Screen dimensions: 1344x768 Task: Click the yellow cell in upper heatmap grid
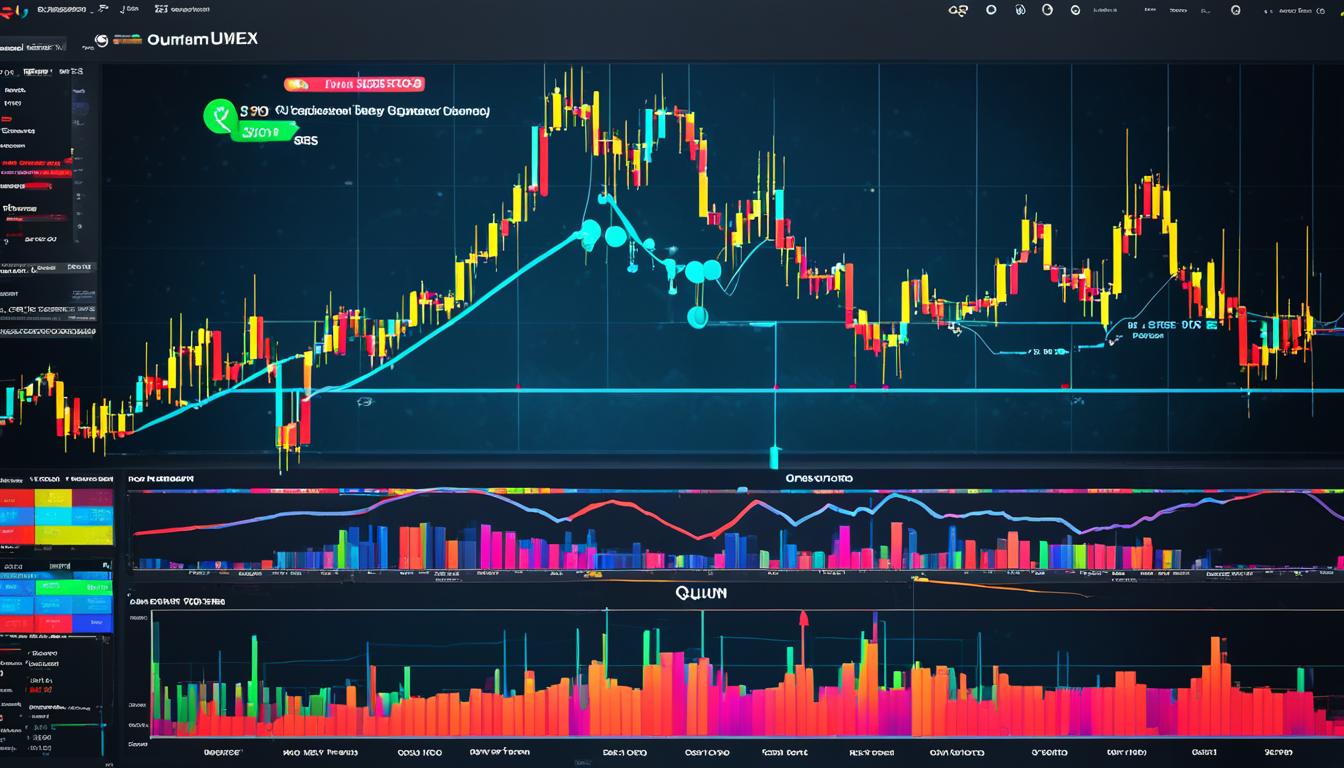(x=53, y=497)
